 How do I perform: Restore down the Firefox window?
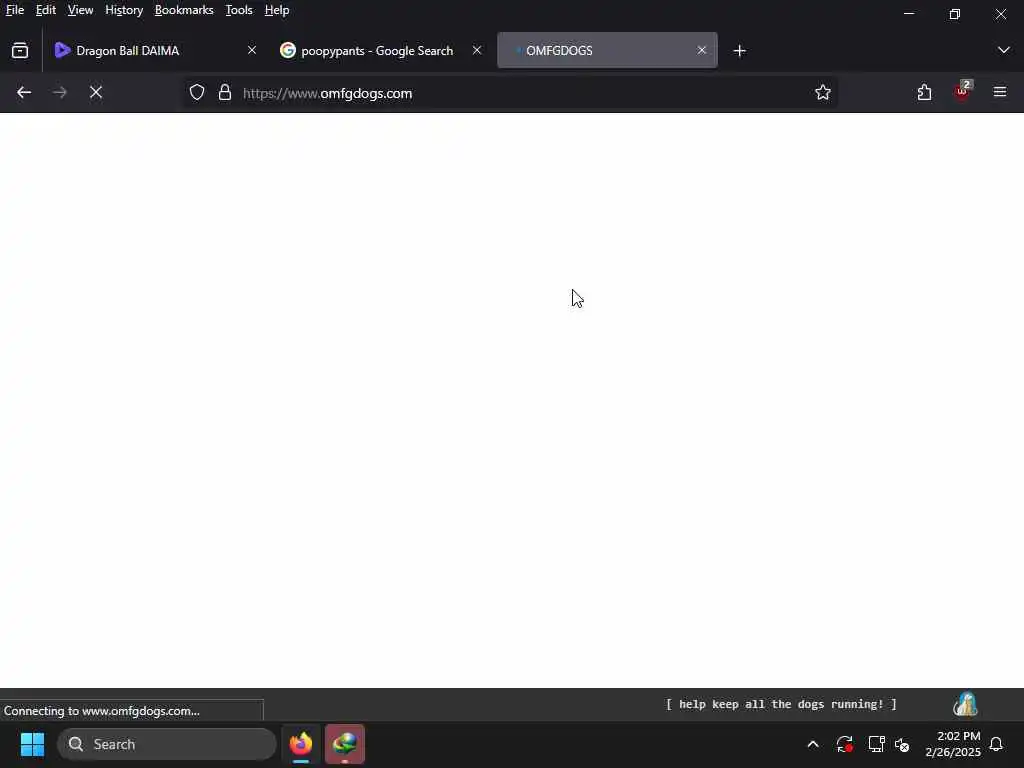point(955,14)
